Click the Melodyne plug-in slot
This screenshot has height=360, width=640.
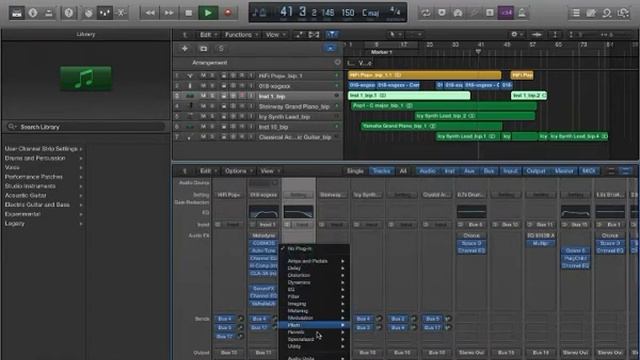[264, 236]
